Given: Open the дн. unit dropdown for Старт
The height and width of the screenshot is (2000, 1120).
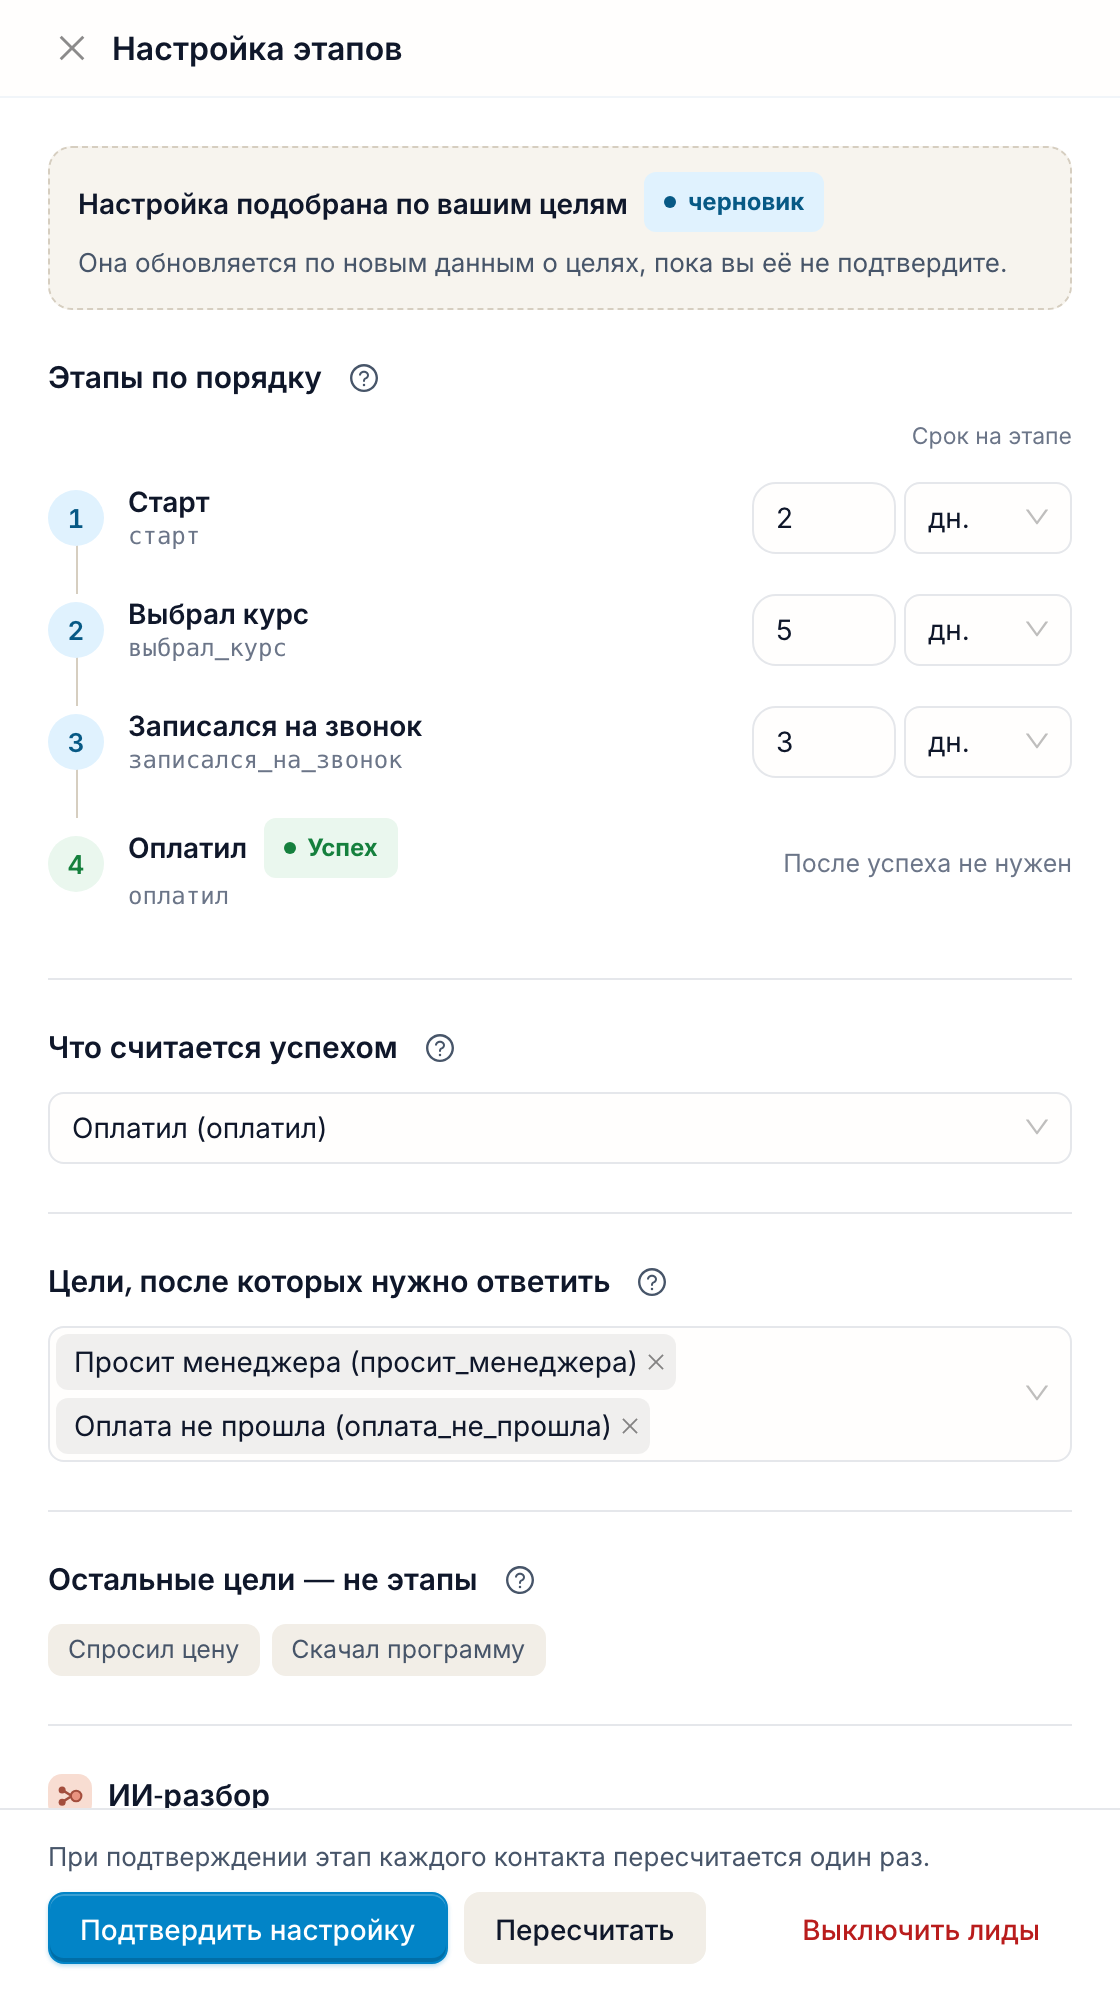Looking at the screenshot, I should coord(988,518).
